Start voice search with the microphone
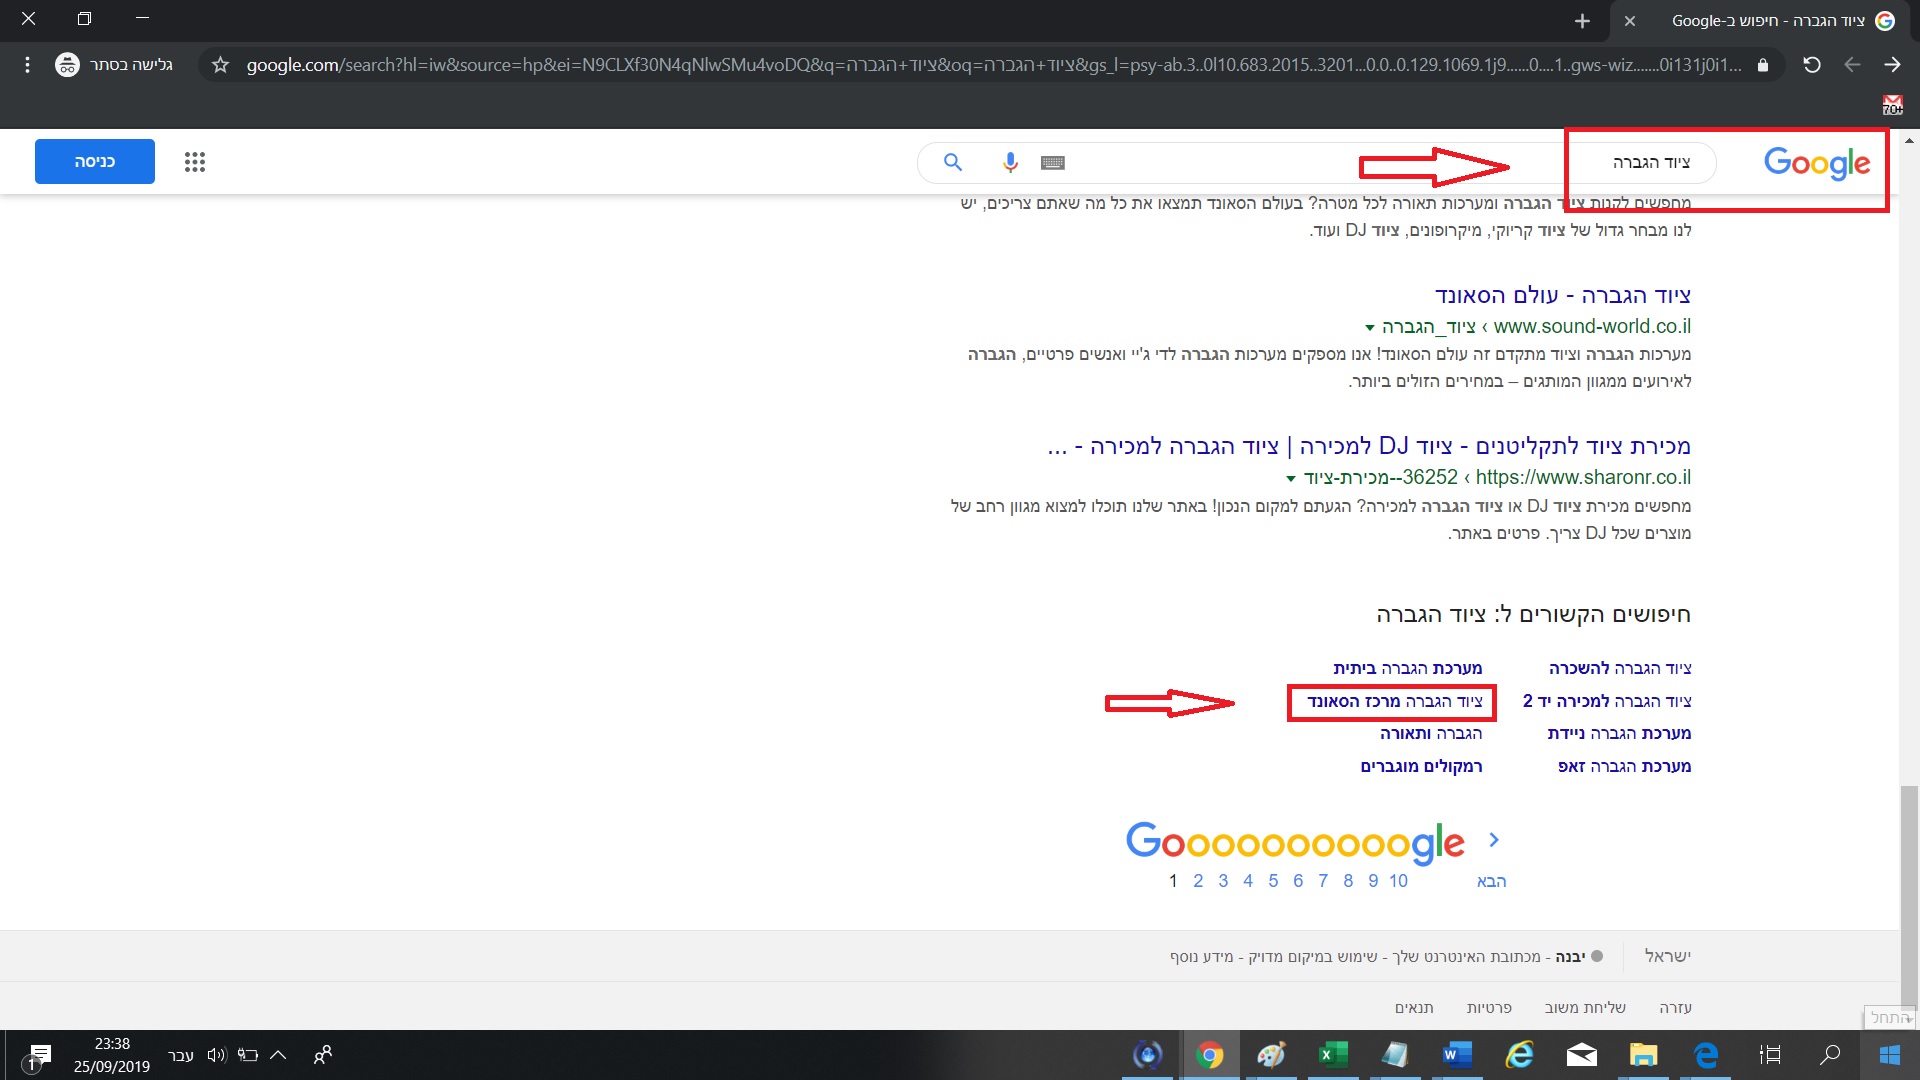The width and height of the screenshot is (1920, 1080). pyautogui.click(x=1010, y=162)
